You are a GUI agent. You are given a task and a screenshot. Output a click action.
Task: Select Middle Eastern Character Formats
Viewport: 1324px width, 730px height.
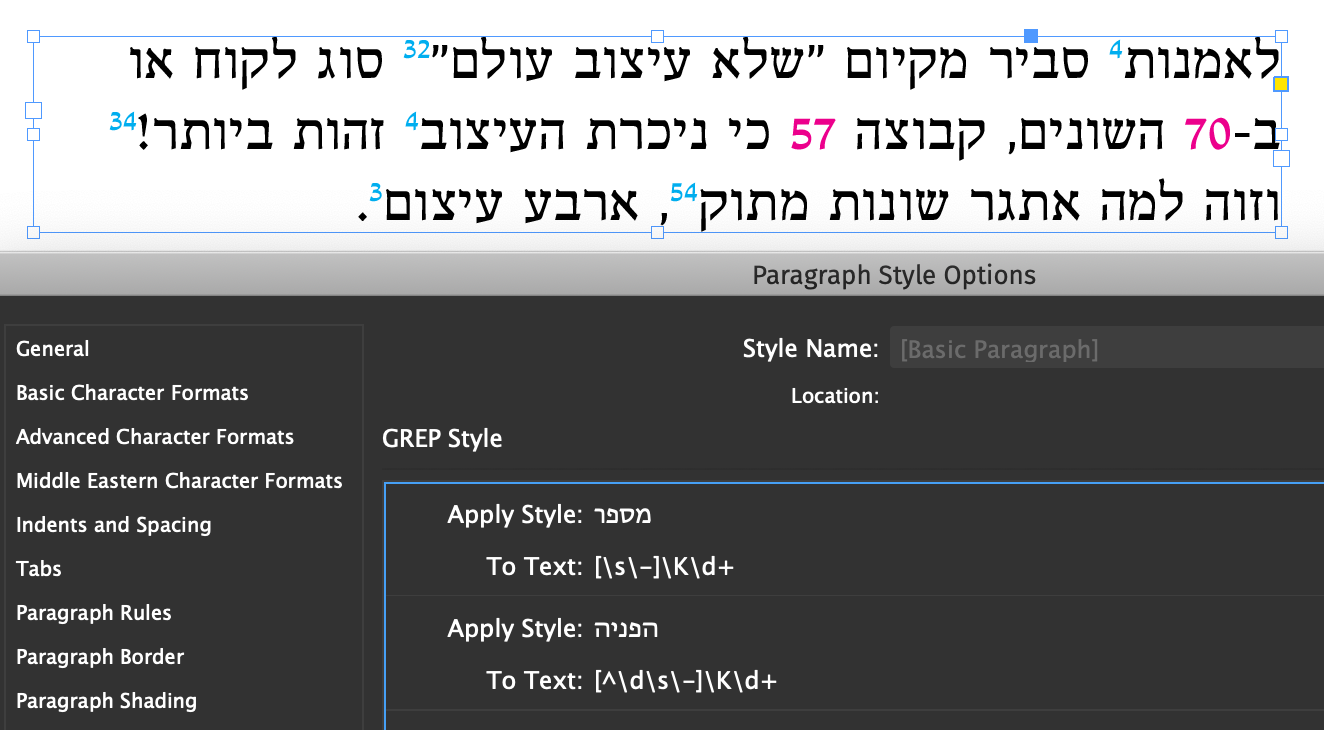179,480
